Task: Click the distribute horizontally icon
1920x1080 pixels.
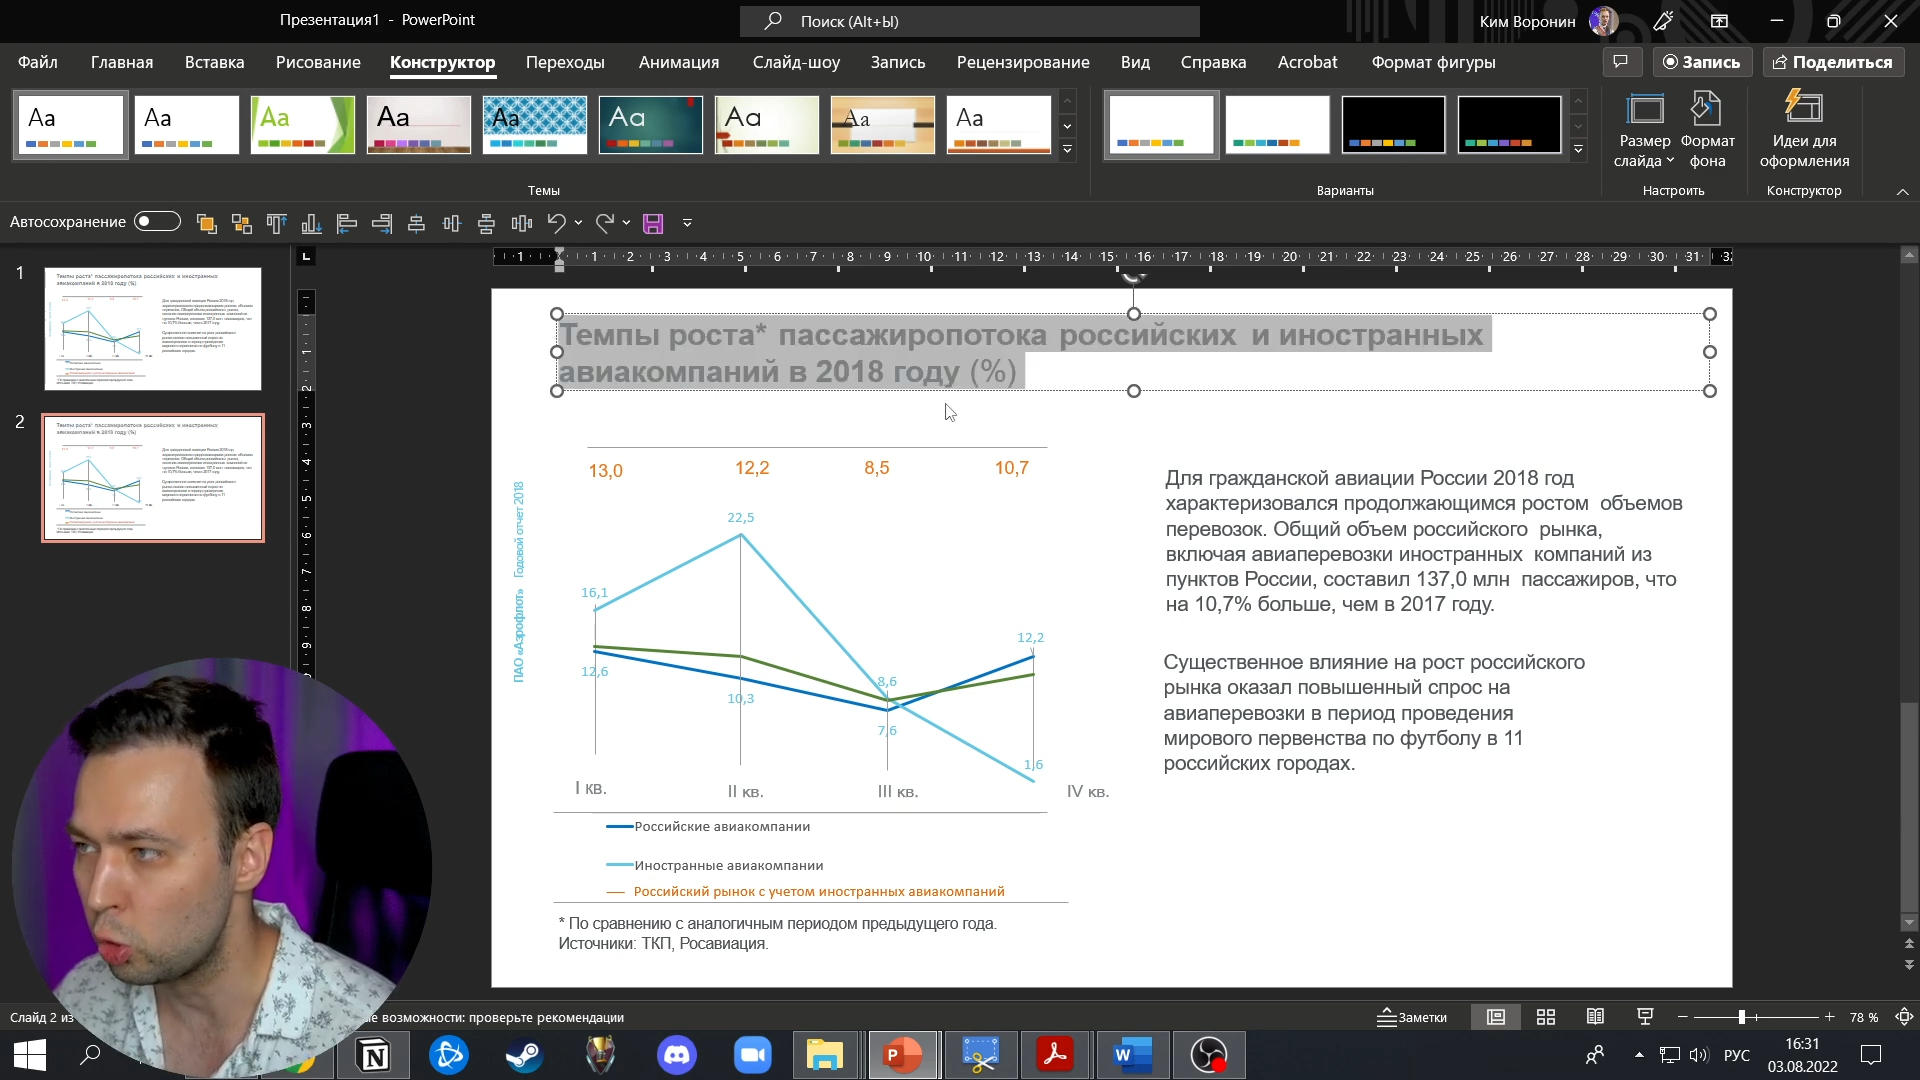Action: [x=521, y=223]
